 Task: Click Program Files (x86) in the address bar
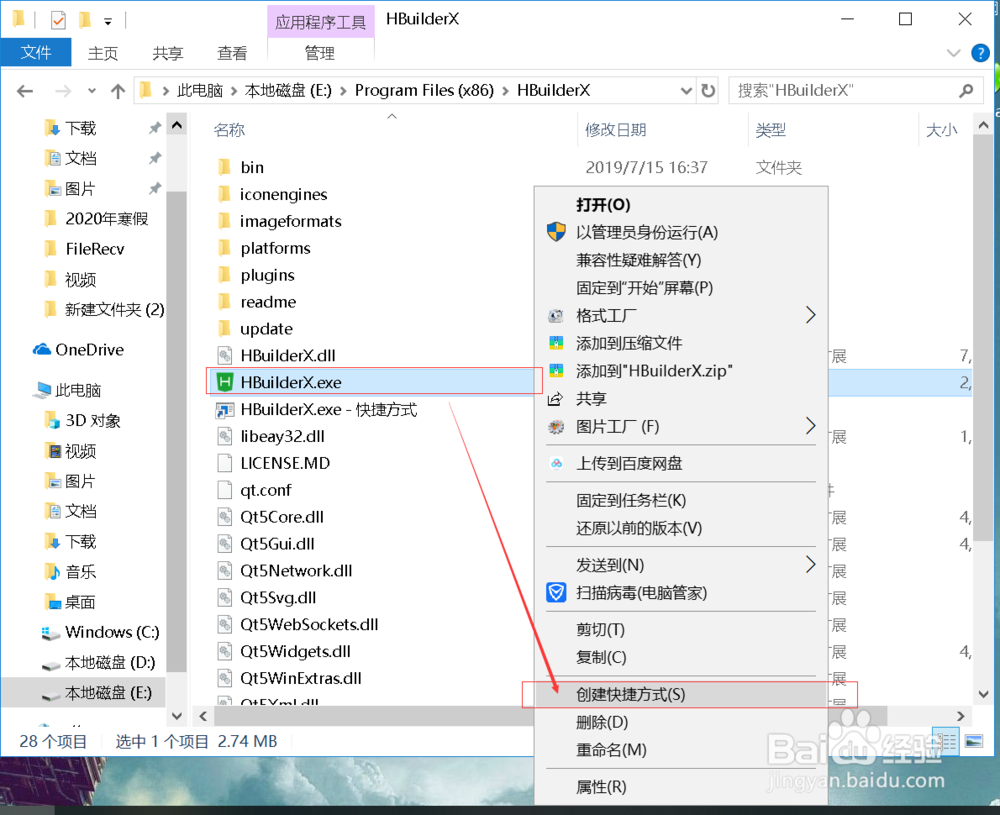point(424,90)
